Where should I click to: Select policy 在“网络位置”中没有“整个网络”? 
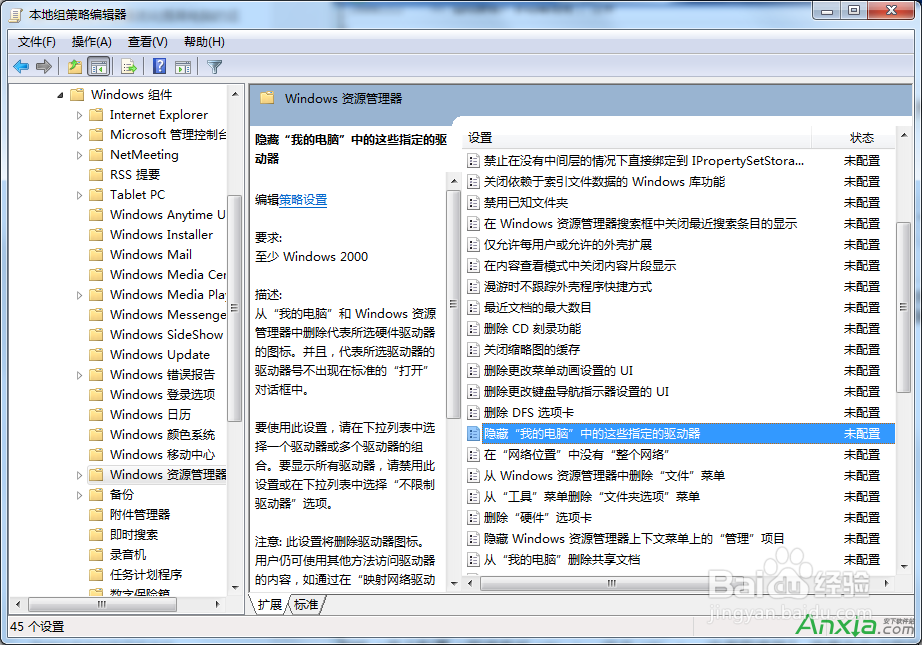point(680,454)
